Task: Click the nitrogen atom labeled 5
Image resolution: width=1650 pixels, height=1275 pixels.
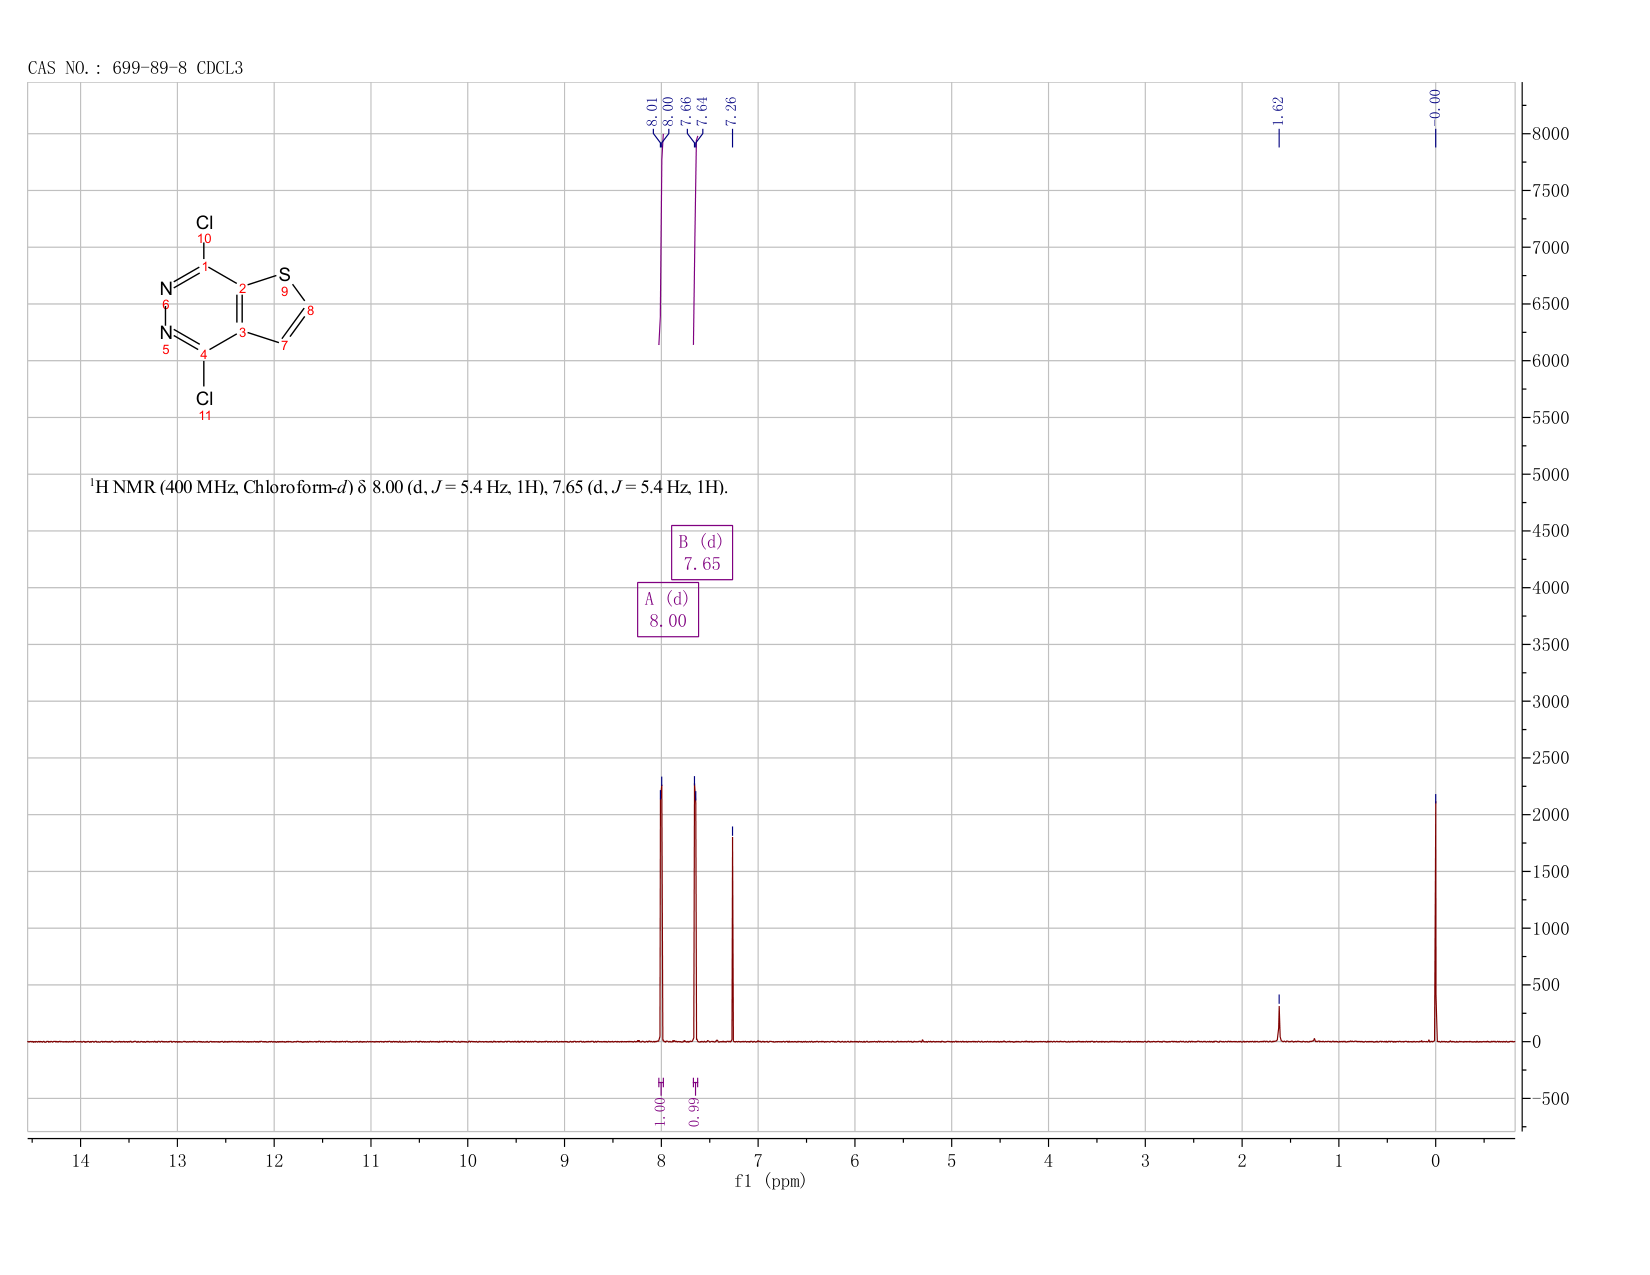Action: click(166, 333)
